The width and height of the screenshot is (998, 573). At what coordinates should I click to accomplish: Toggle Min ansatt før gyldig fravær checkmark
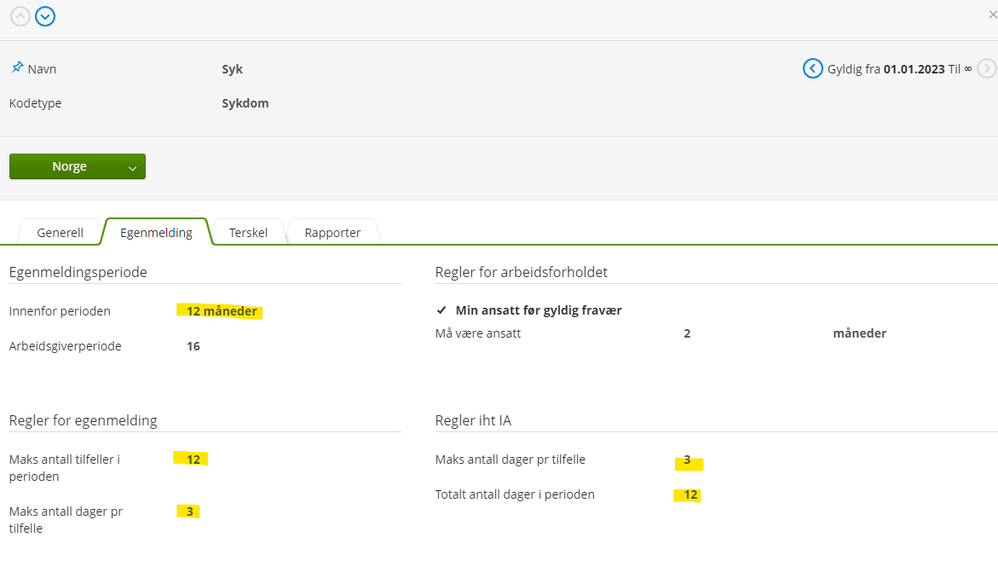point(441,310)
